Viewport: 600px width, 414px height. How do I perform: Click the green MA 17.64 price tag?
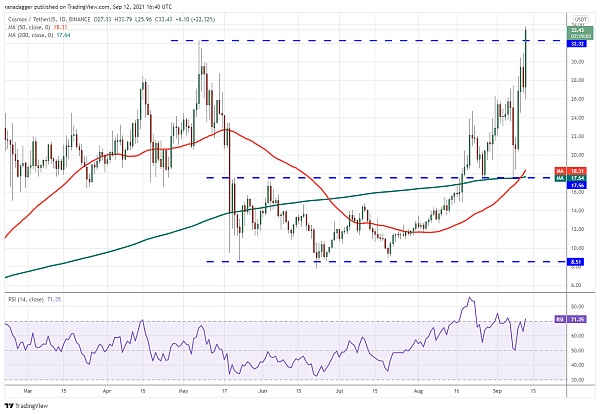tap(570, 178)
